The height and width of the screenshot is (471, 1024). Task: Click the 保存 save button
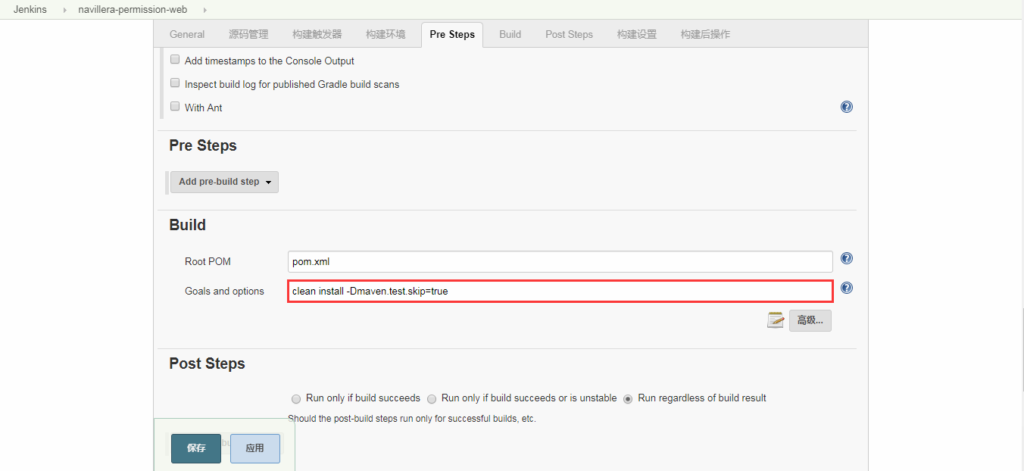click(196, 448)
